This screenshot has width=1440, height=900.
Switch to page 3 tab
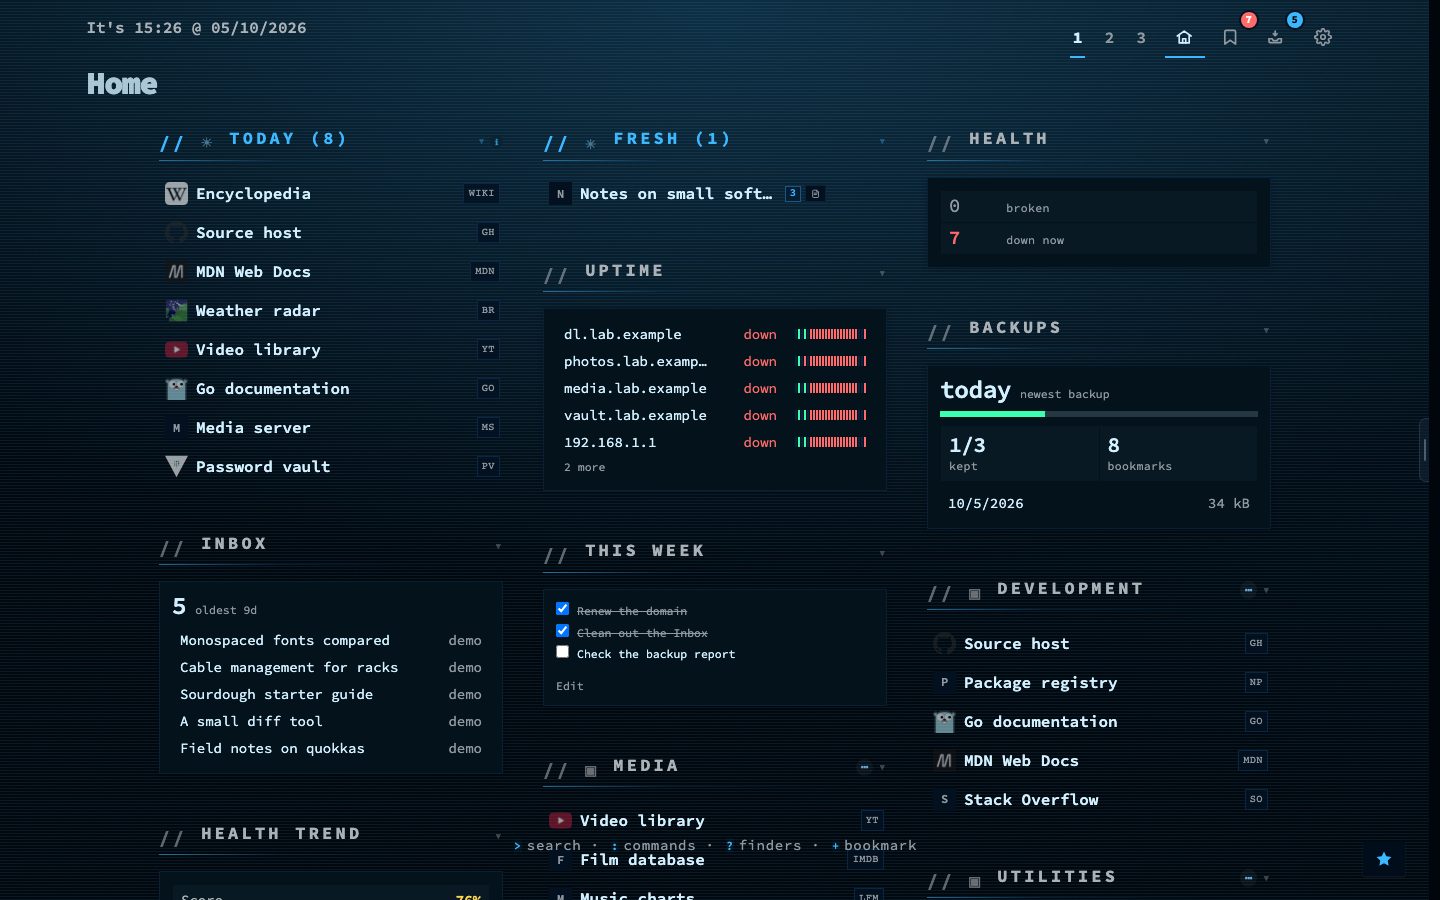[x=1141, y=38]
